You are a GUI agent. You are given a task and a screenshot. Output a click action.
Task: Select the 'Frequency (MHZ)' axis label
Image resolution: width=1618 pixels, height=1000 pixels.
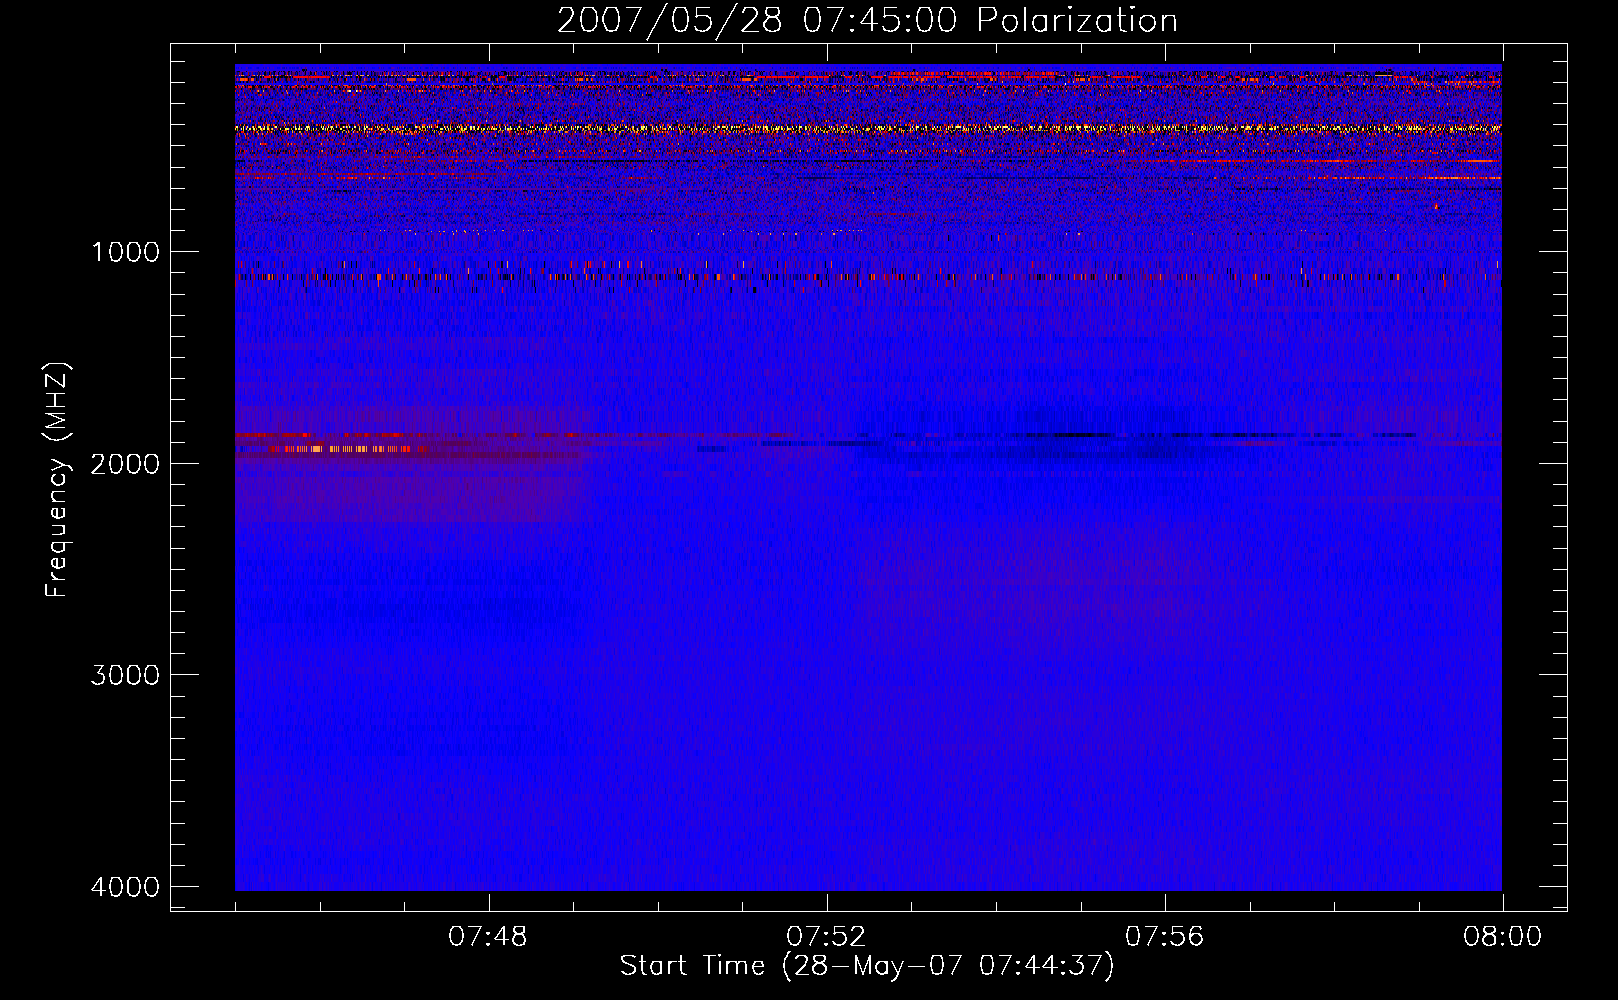pyautogui.click(x=57, y=480)
